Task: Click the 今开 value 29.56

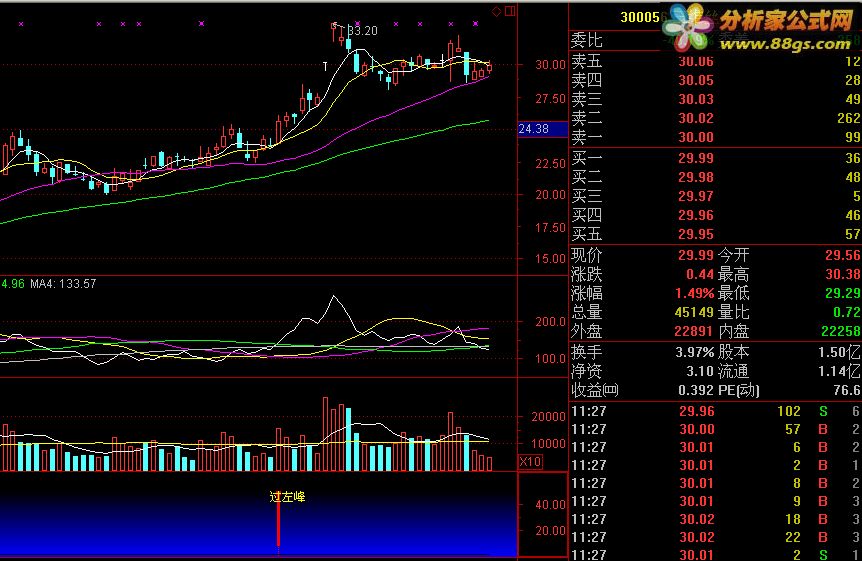Action: tap(842, 255)
